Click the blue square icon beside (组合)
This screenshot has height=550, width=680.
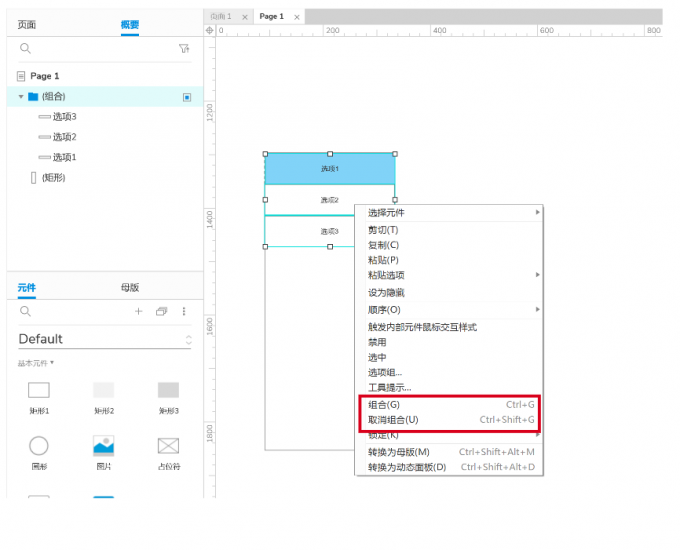pos(187,97)
